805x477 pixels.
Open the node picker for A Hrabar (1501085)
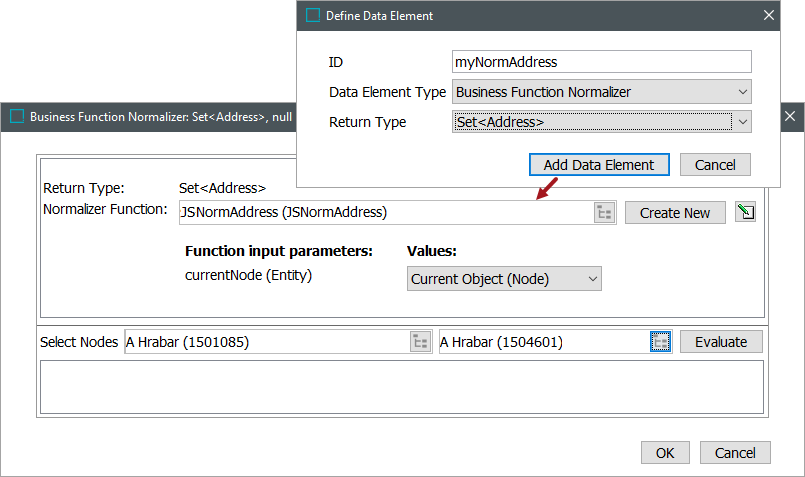tap(420, 342)
